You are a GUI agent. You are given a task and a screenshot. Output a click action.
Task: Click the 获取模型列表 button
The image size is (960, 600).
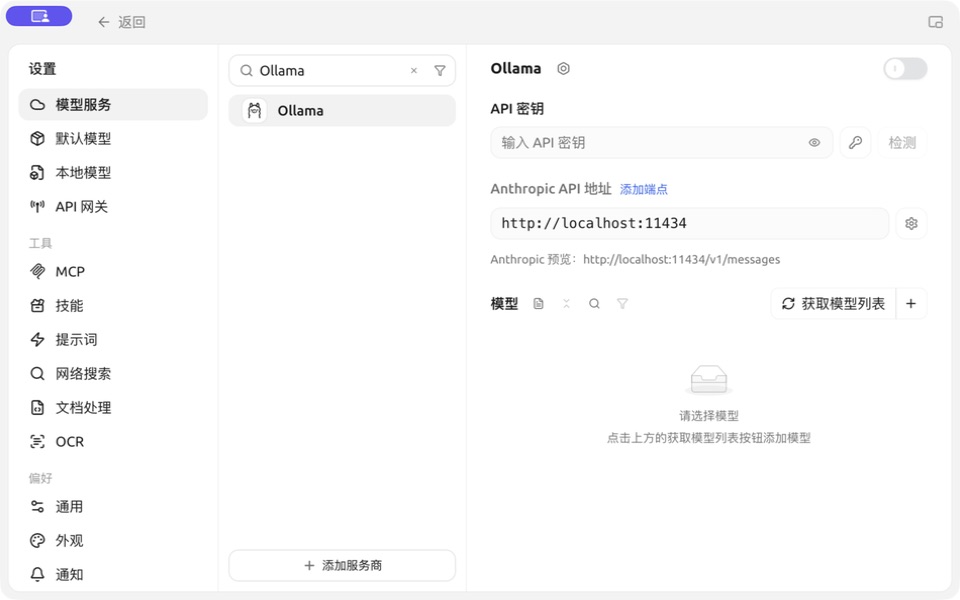click(x=833, y=304)
